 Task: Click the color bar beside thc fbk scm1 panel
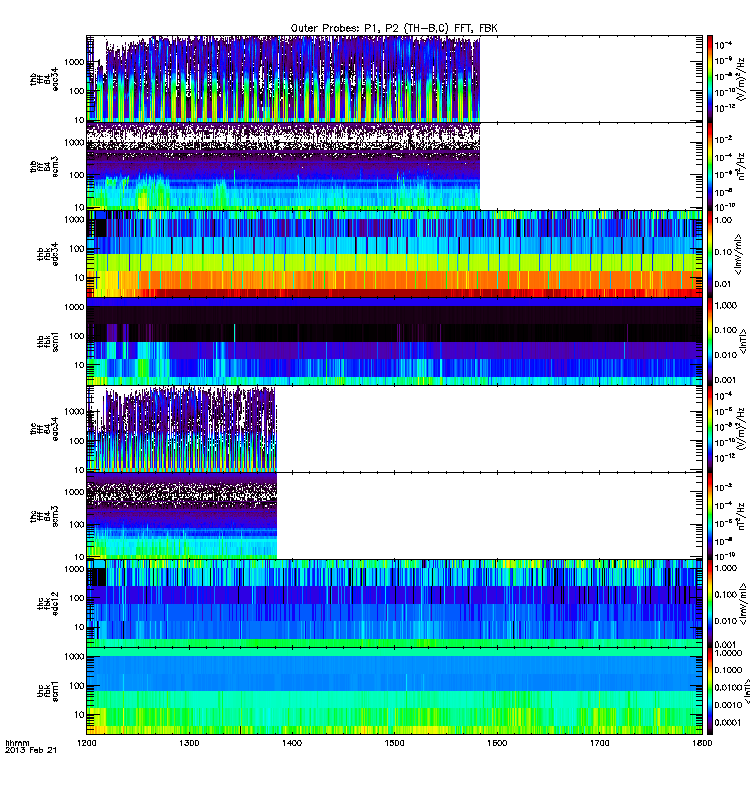click(x=710, y=691)
